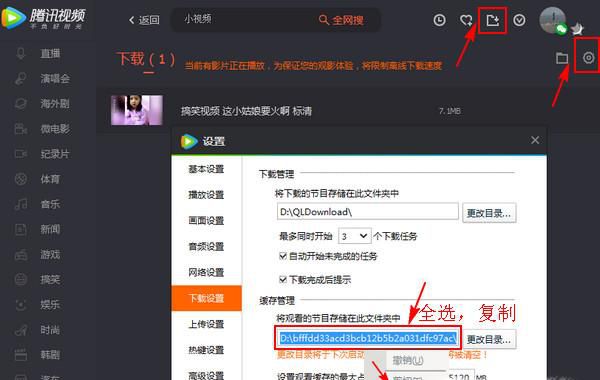The height and width of the screenshot is (380, 600).
Task: Click 更改目录 beside the download folder
Action: click(489, 213)
